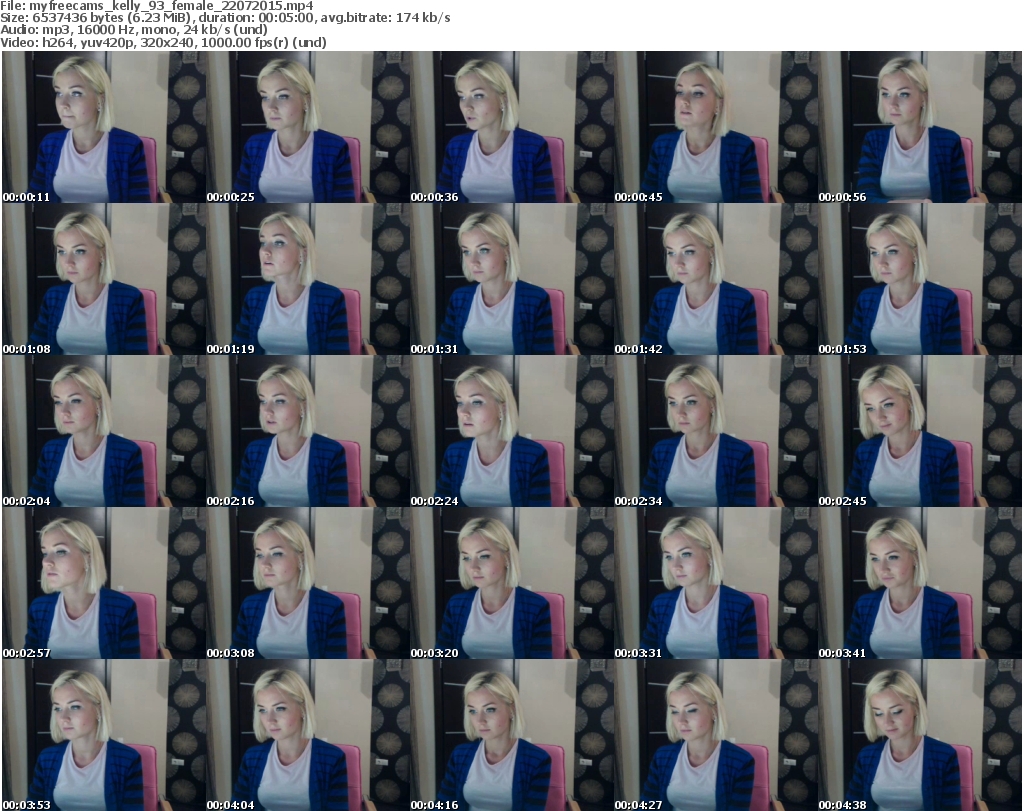Open the frame stamped 00:01:08
This screenshot has width=1024, height=811.
click(x=104, y=279)
